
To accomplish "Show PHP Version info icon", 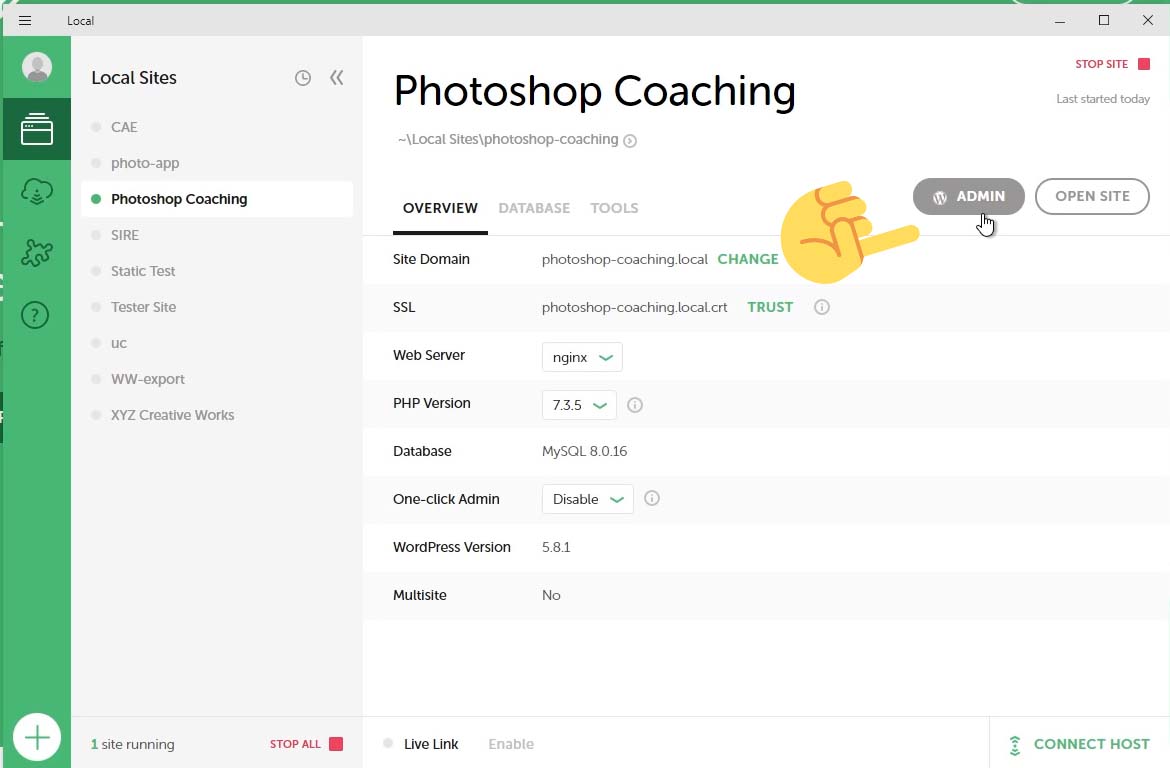I will coord(635,405).
